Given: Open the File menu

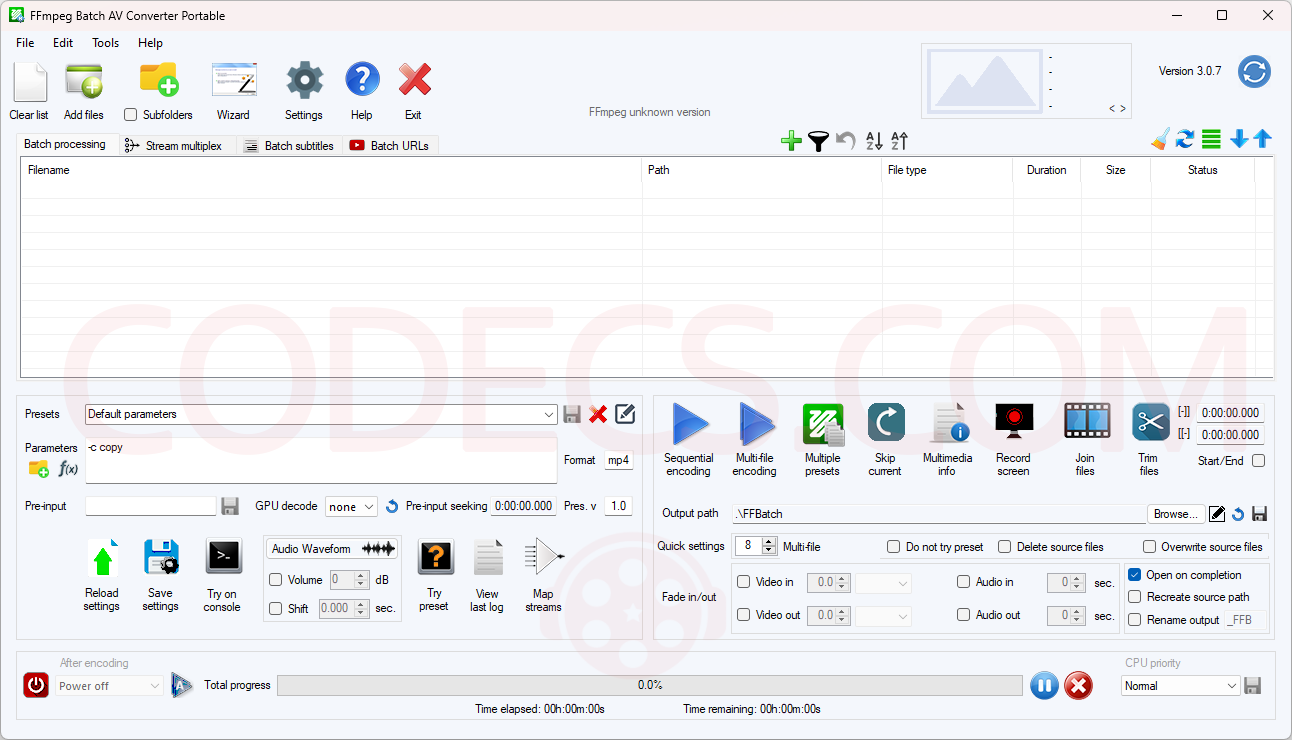Looking at the screenshot, I should (x=25, y=43).
